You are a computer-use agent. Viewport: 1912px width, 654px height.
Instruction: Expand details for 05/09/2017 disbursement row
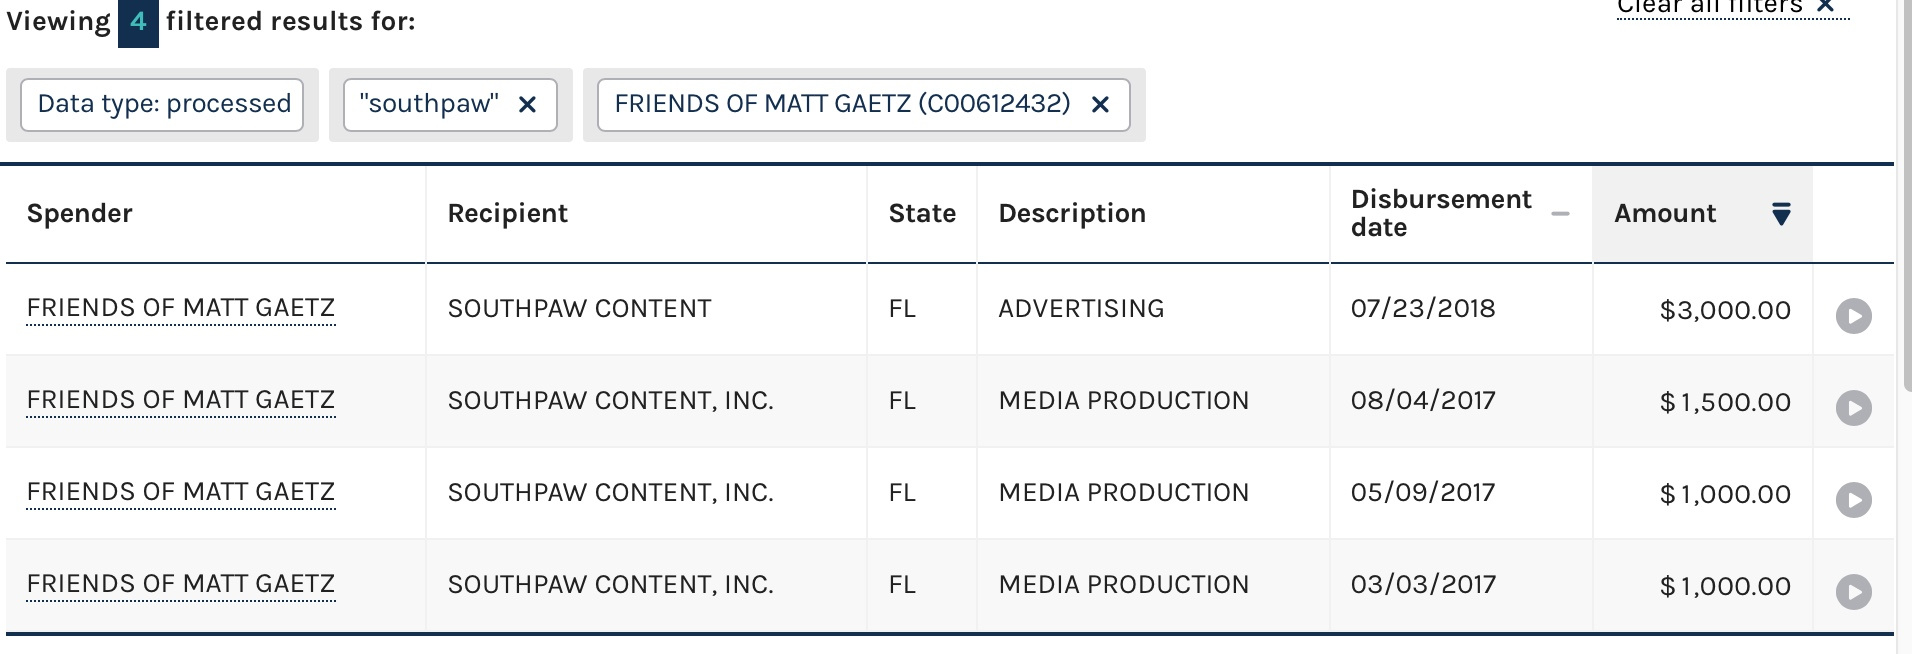coord(1853,500)
